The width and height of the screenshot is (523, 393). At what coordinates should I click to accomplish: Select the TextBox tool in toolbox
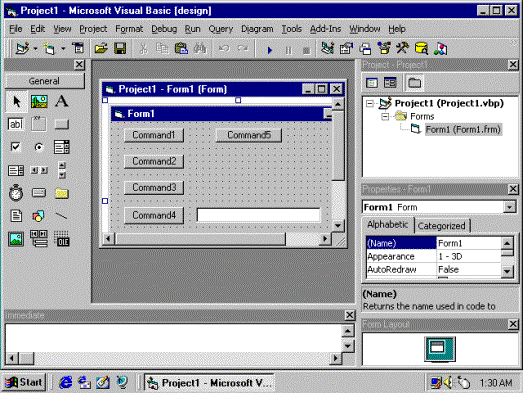[x=16, y=124]
